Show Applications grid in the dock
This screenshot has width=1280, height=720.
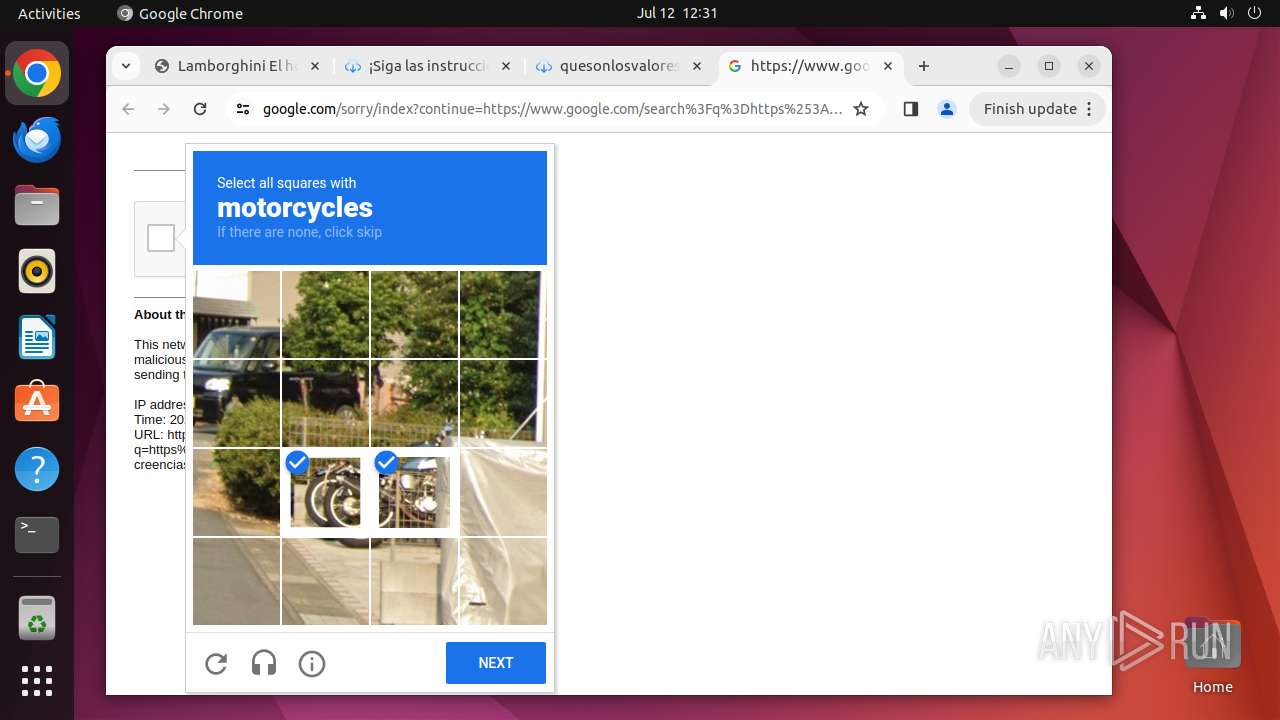[37, 681]
